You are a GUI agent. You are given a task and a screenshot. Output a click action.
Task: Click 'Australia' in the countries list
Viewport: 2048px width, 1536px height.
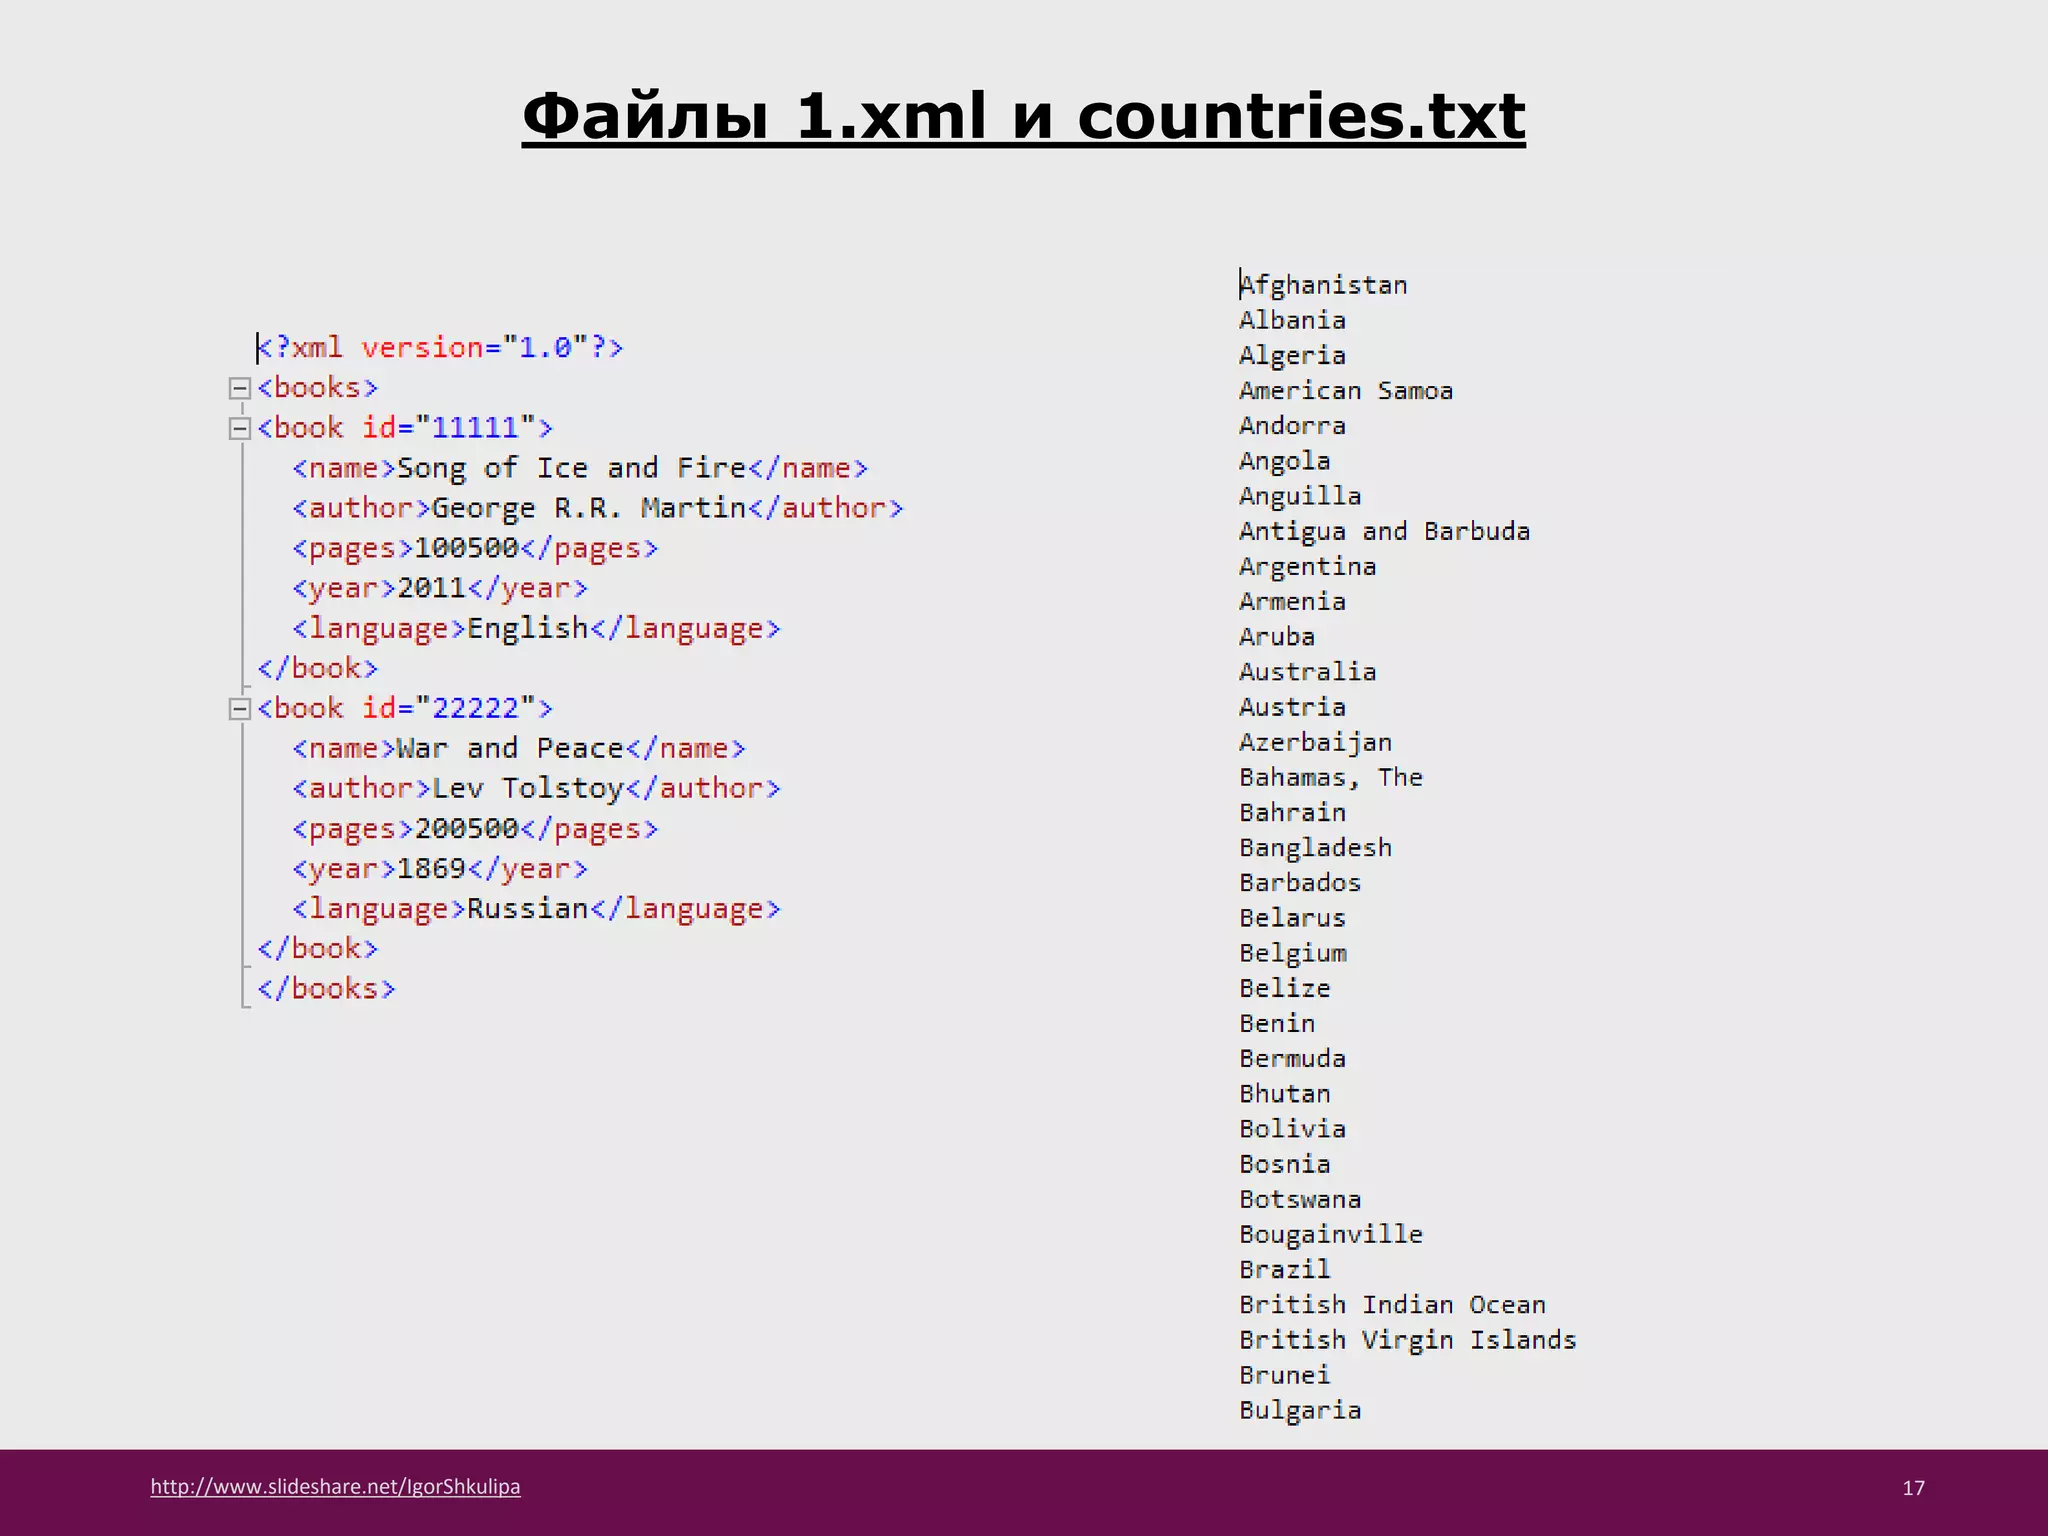(1307, 671)
